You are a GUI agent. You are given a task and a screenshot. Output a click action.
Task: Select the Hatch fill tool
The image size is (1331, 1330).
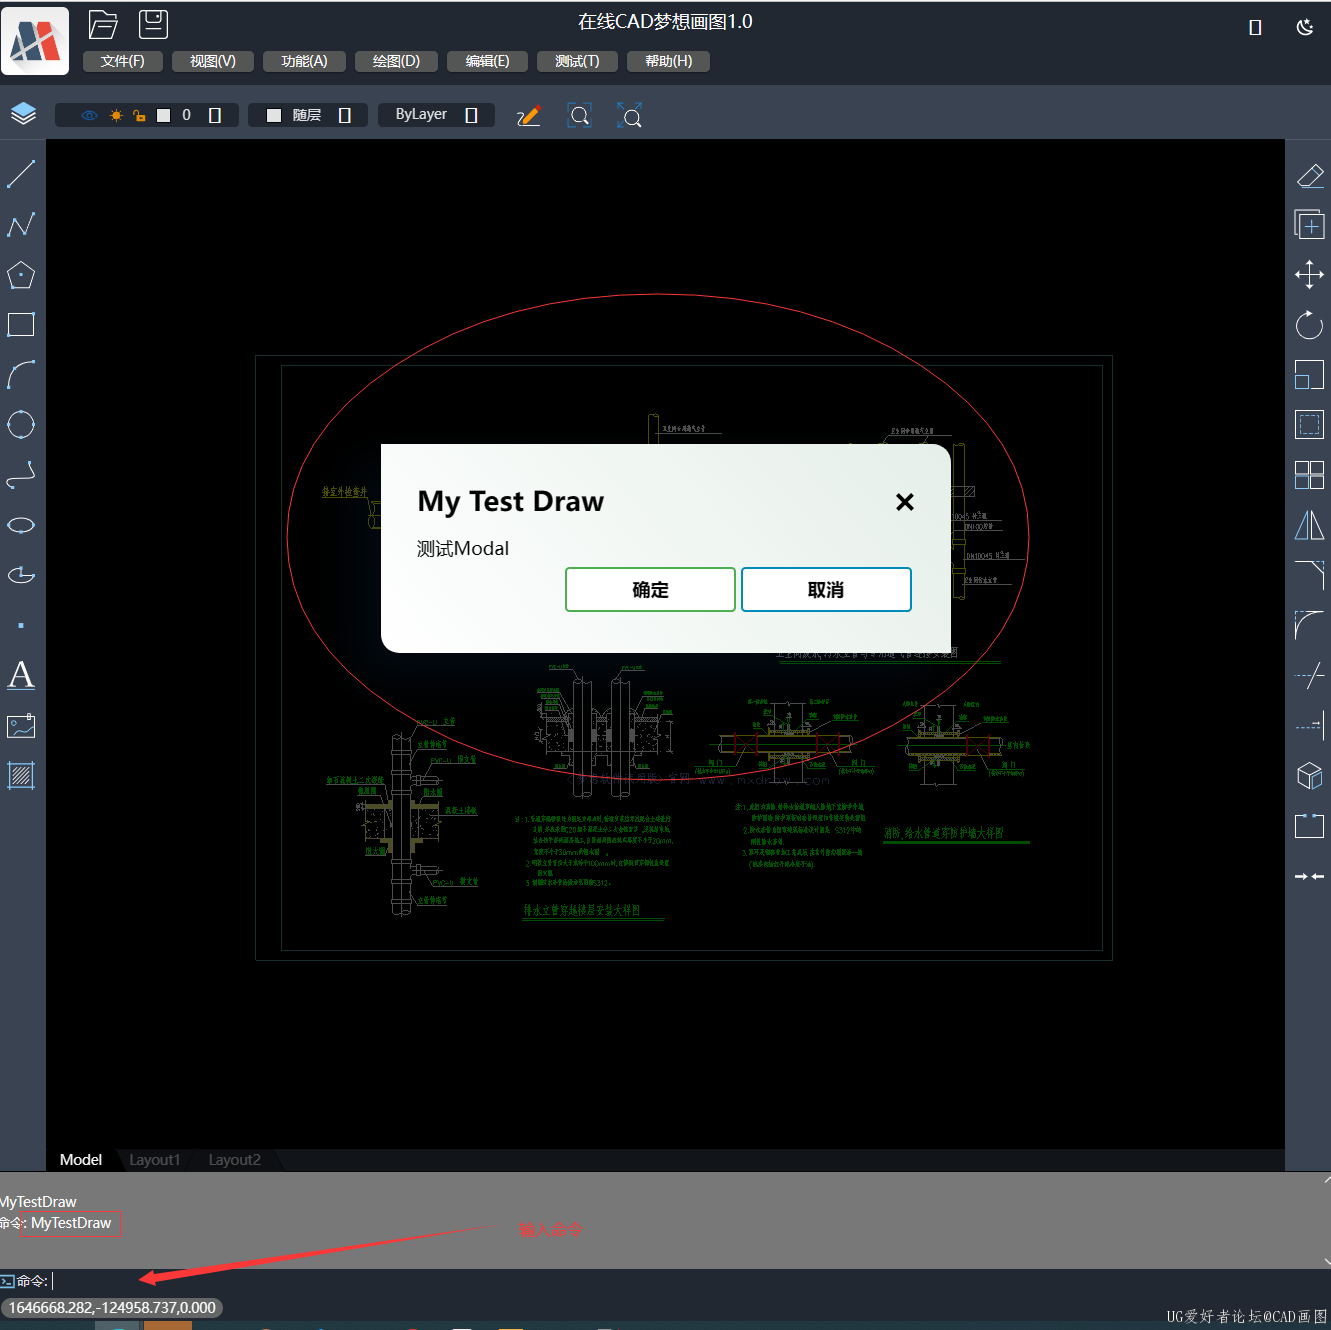tap(21, 775)
